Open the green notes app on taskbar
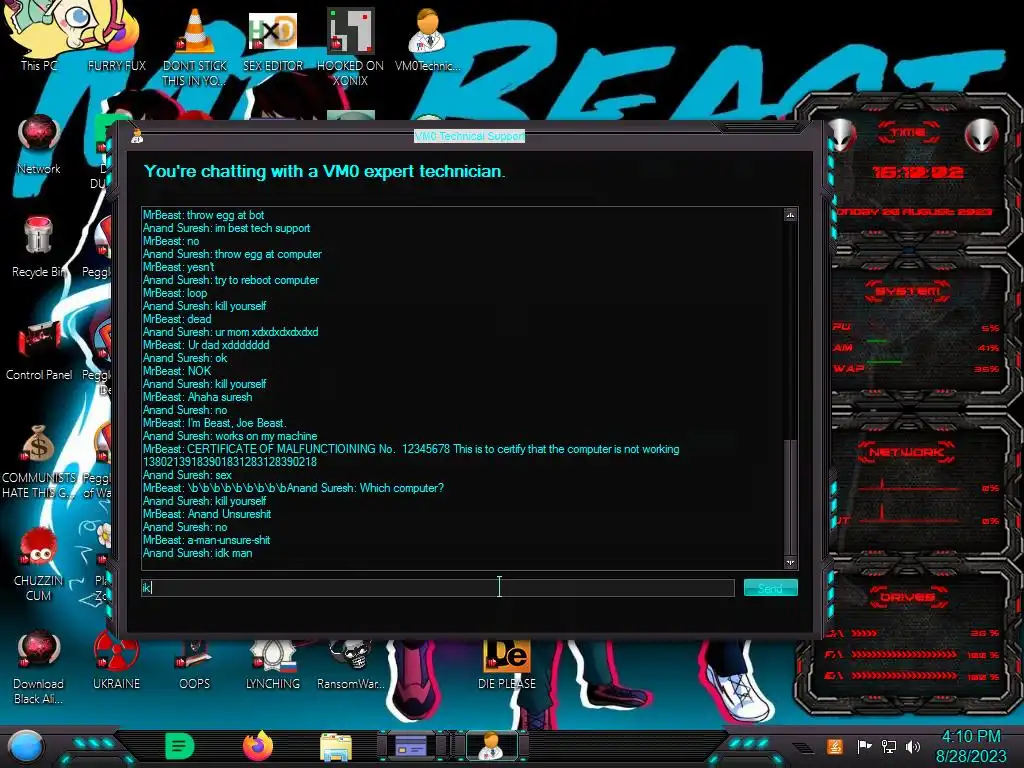 [x=180, y=746]
